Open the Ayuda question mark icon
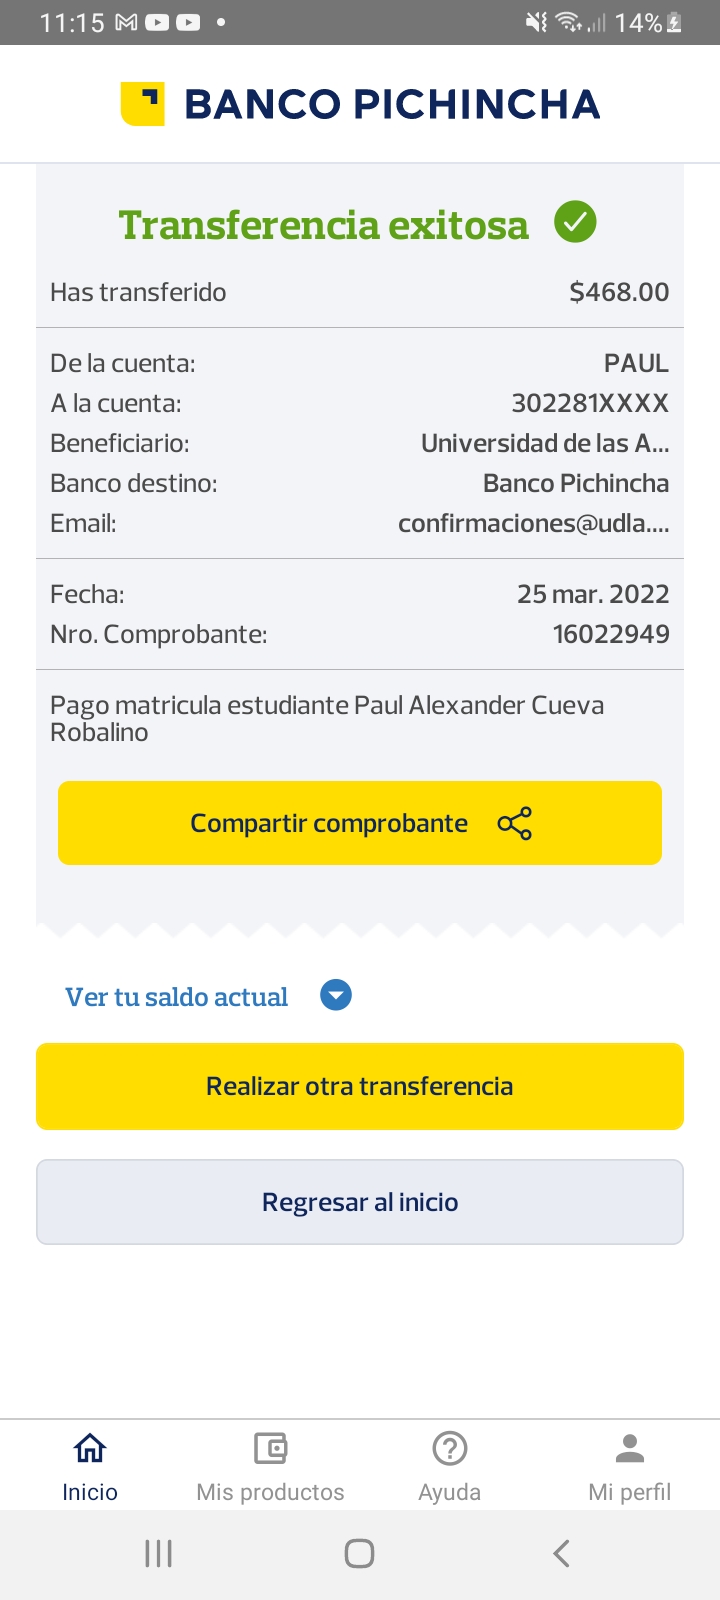The image size is (720, 1600). (450, 1447)
